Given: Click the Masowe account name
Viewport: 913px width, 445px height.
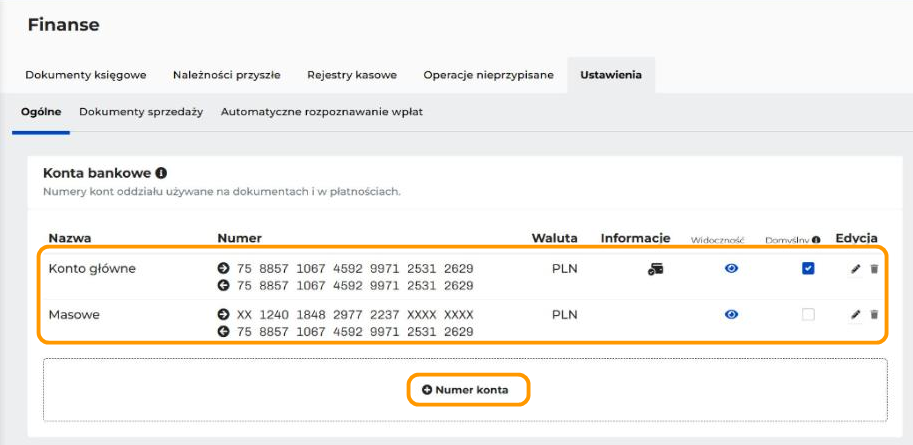Looking at the screenshot, I should (74, 315).
